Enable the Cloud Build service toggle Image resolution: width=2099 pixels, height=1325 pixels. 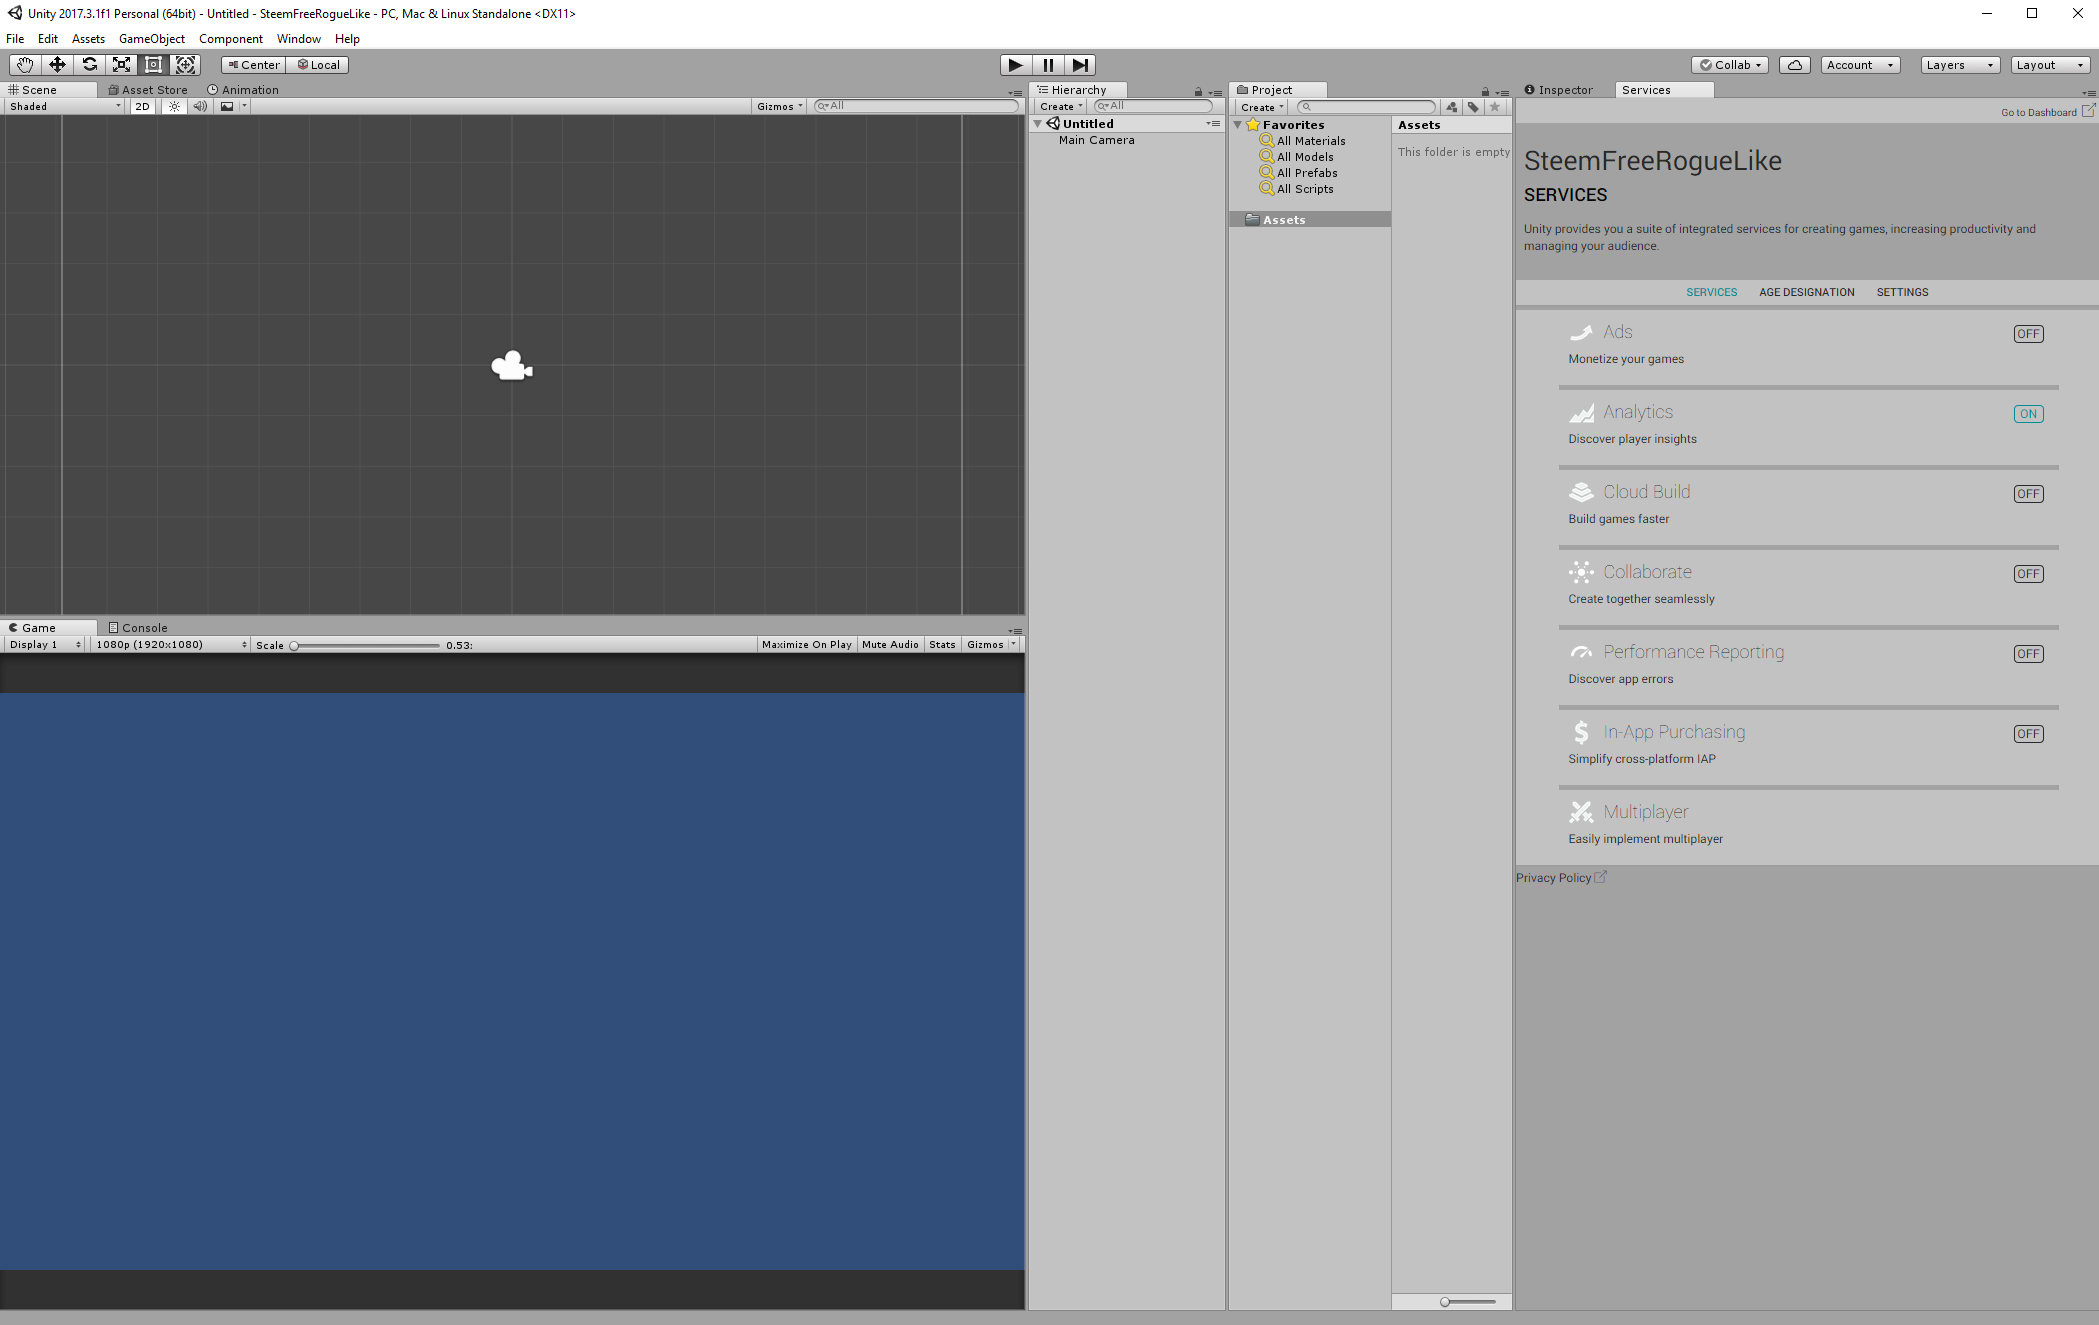pos(2028,494)
